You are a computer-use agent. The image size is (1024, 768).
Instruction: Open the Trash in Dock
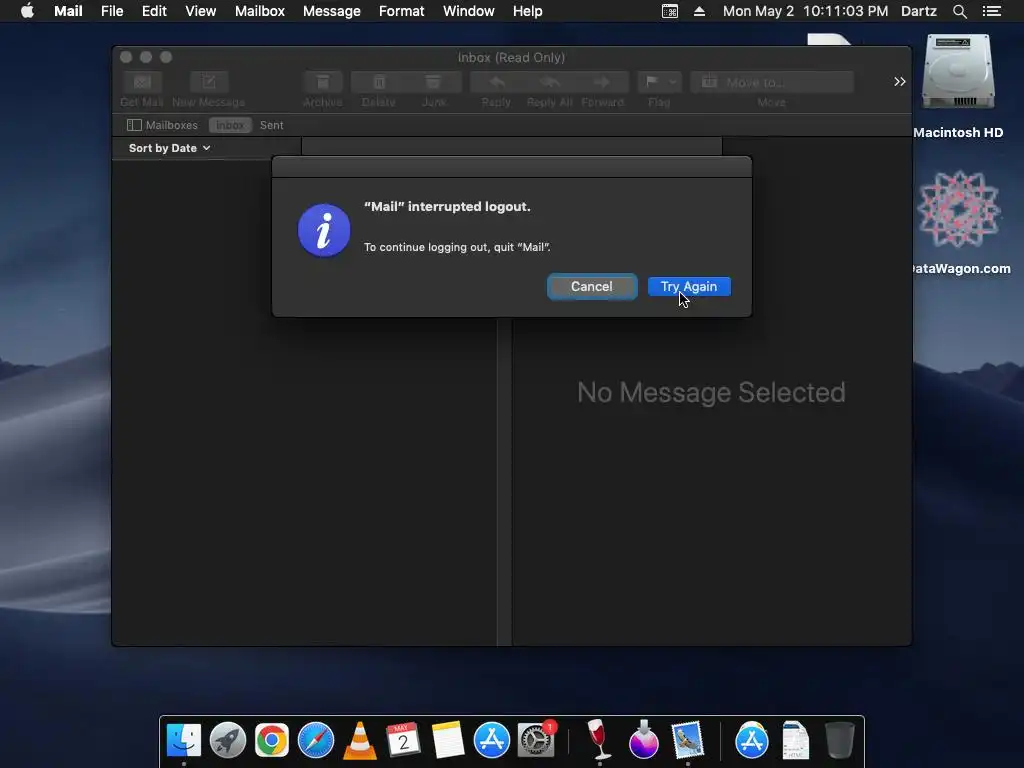[840, 740]
